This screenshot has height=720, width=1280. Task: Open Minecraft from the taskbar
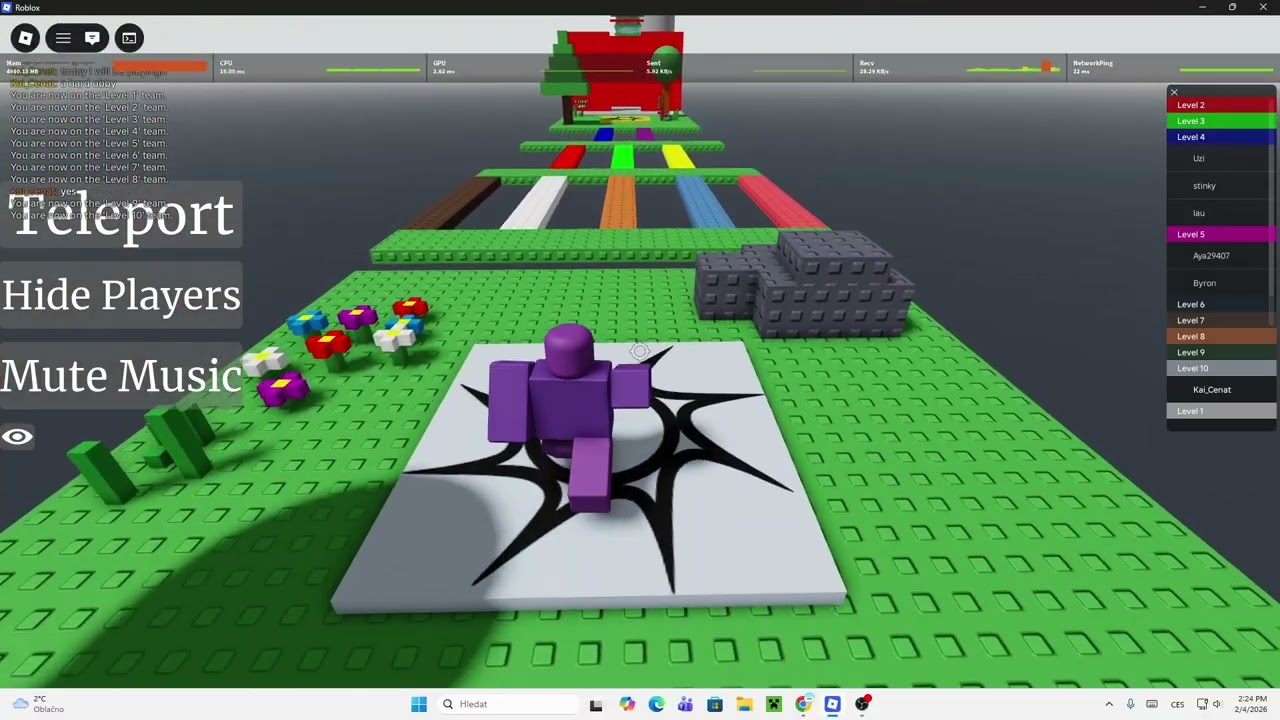pyautogui.click(x=773, y=704)
